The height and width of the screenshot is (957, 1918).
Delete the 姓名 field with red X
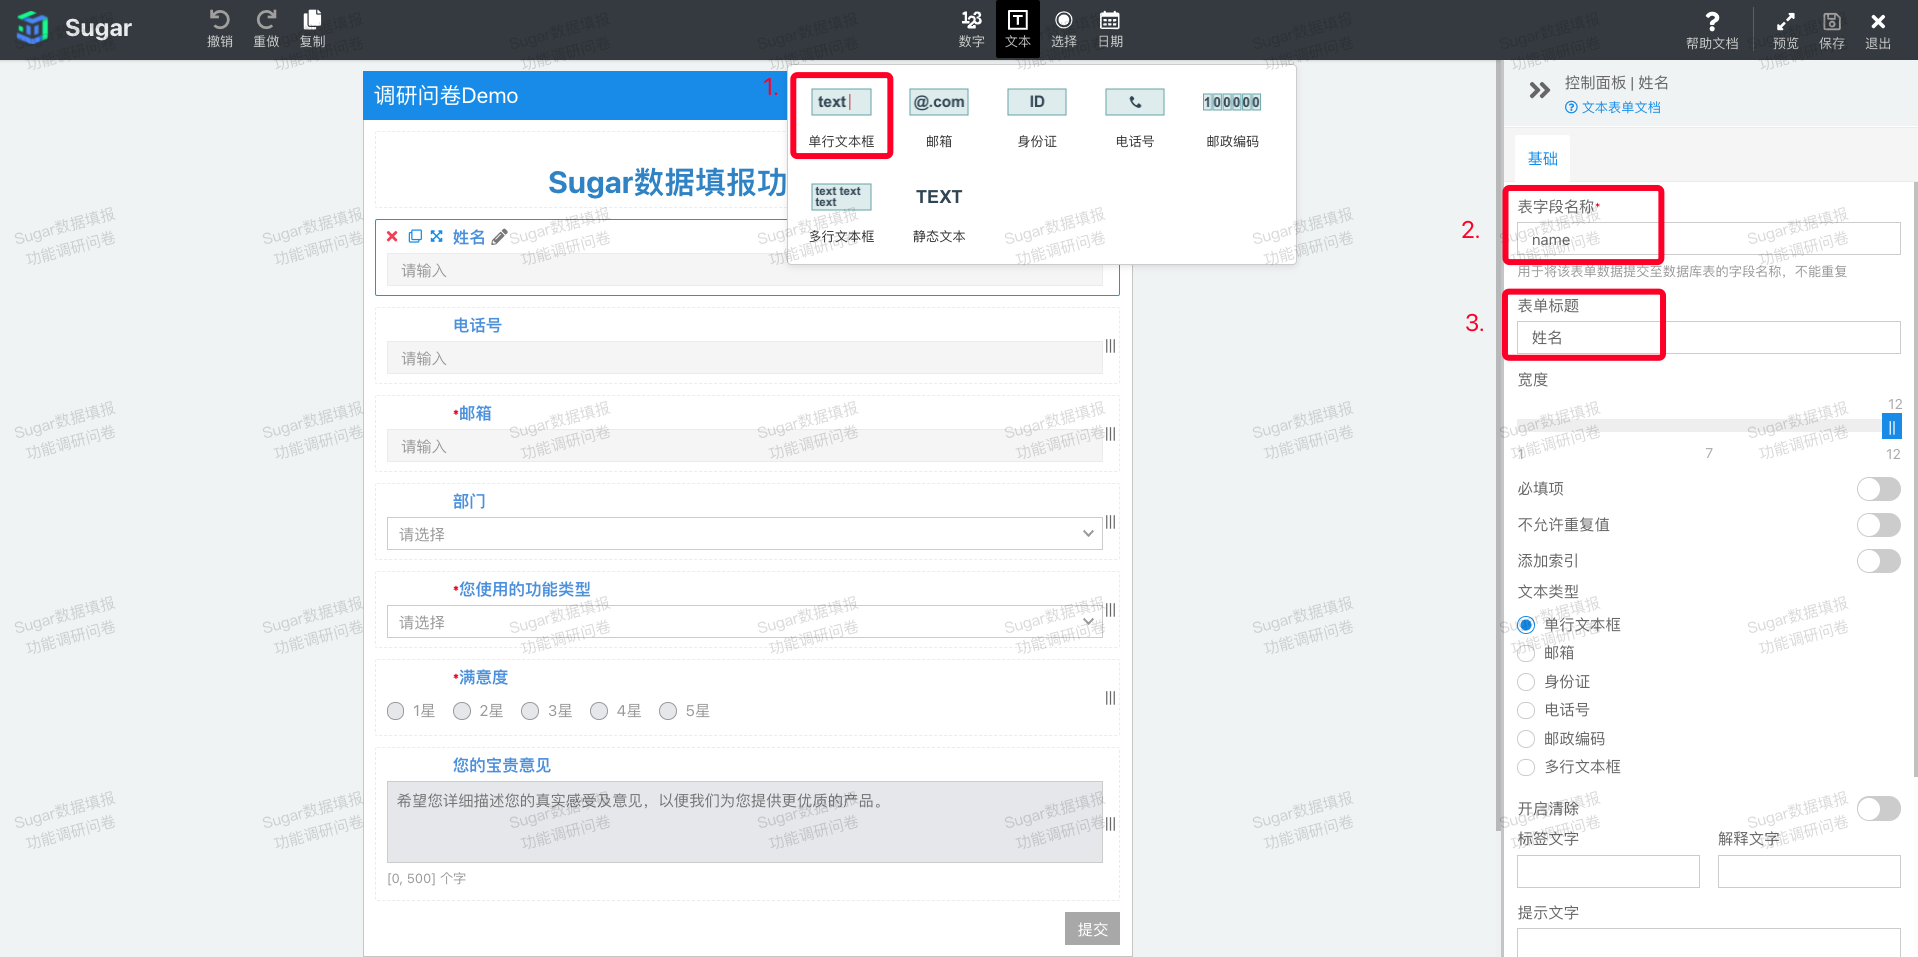coord(392,236)
